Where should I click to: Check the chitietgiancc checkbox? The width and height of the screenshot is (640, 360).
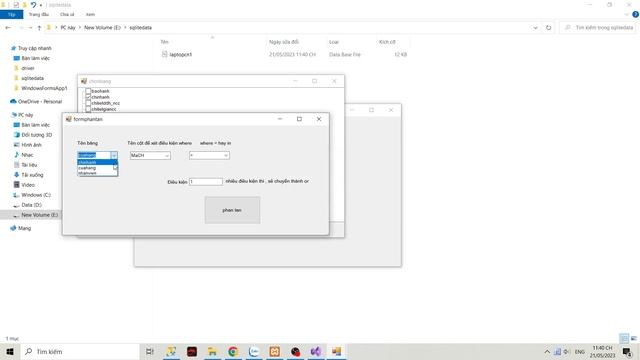pos(88,109)
